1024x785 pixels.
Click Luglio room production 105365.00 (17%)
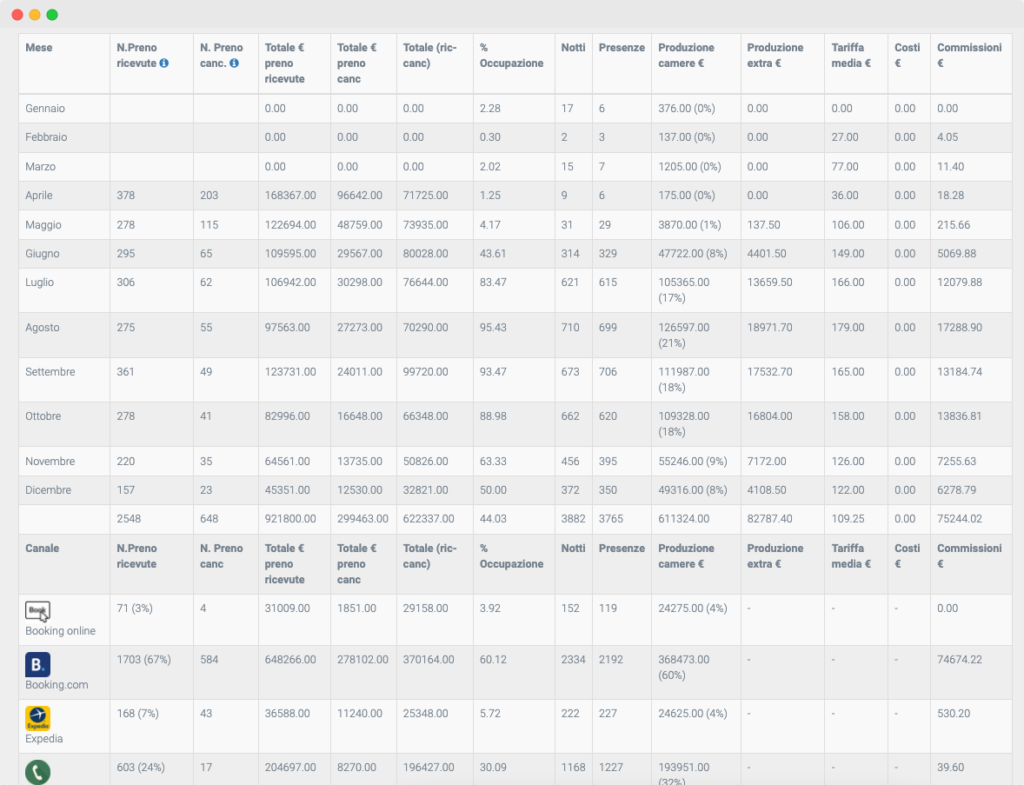[x=684, y=290]
